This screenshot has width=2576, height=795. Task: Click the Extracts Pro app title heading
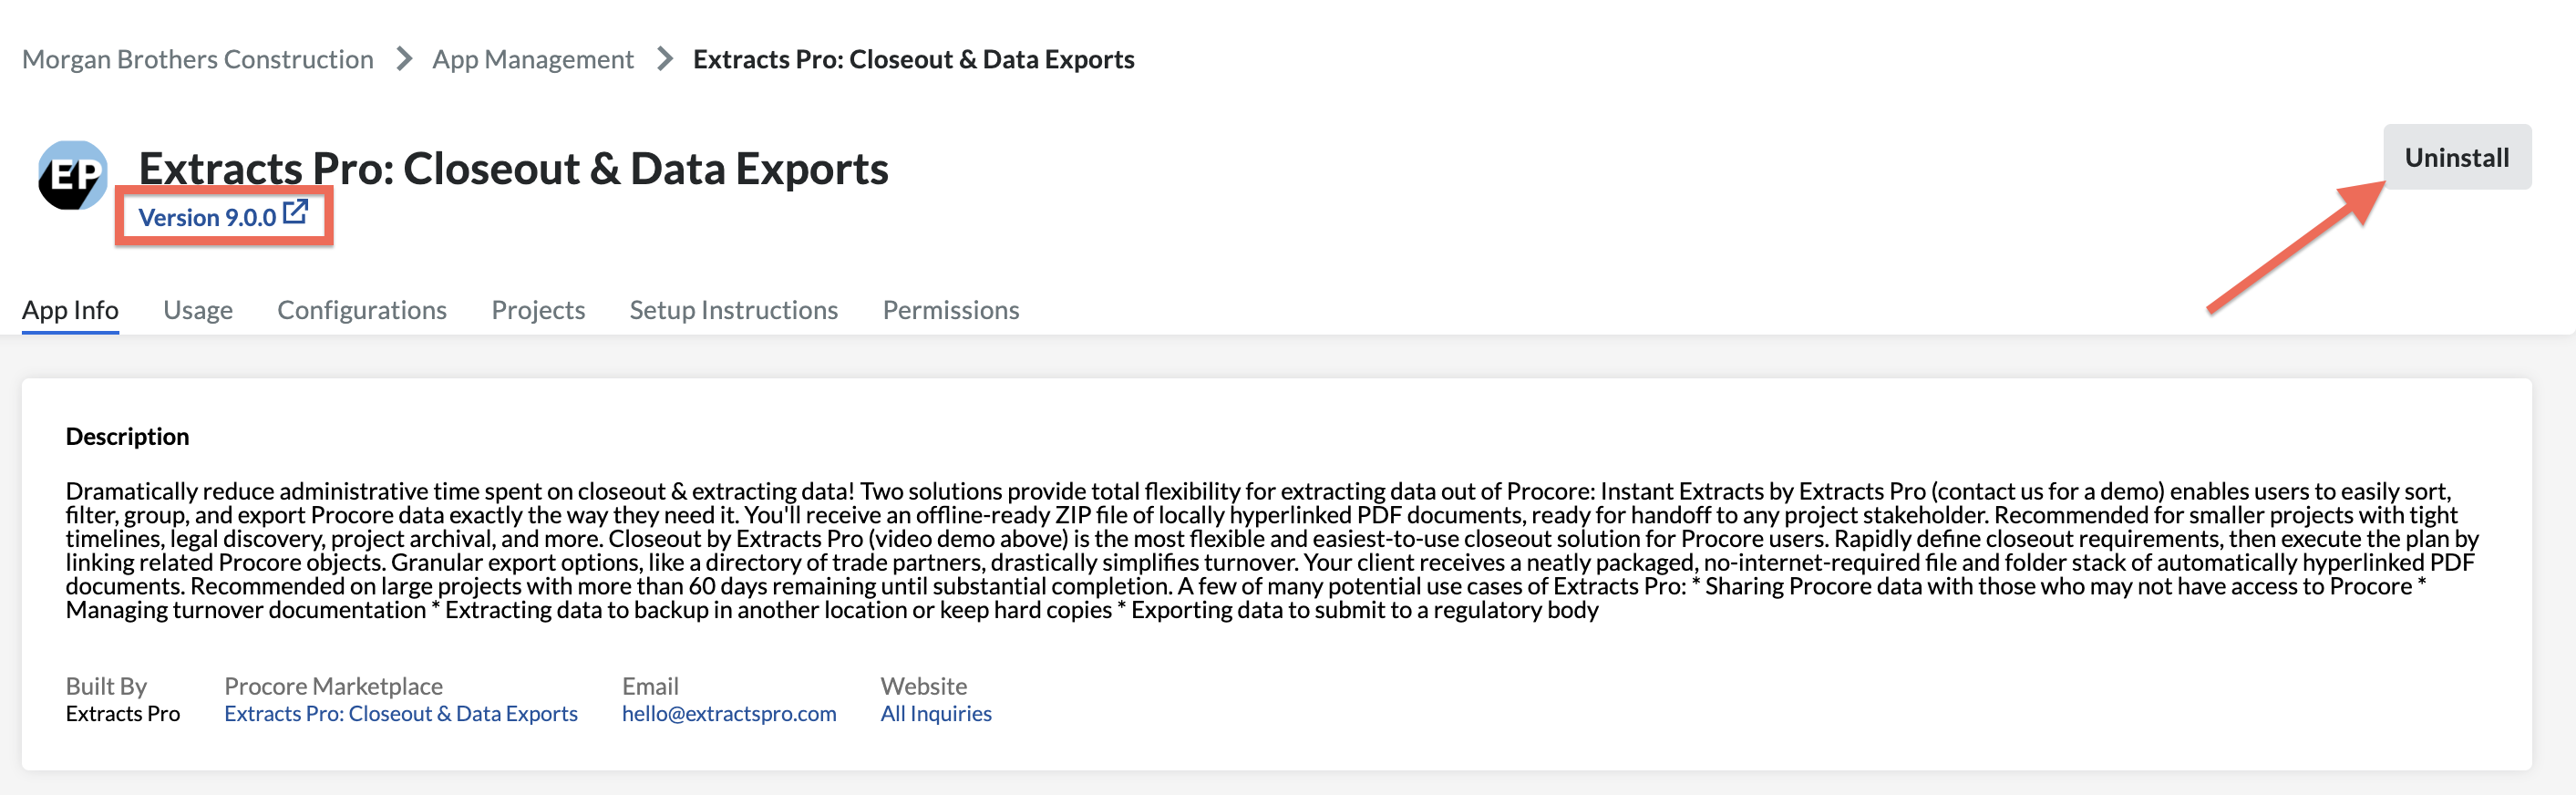[x=513, y=168]
